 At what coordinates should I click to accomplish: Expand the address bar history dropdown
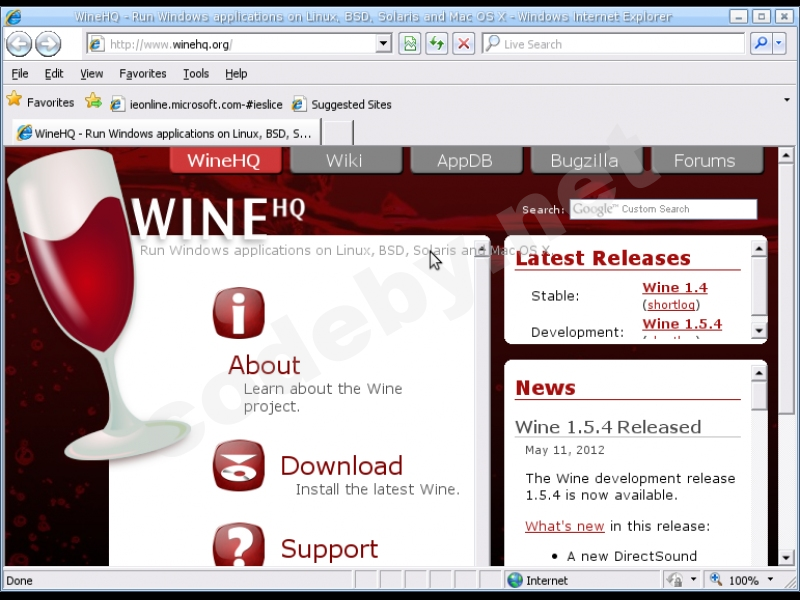(384, 44)
